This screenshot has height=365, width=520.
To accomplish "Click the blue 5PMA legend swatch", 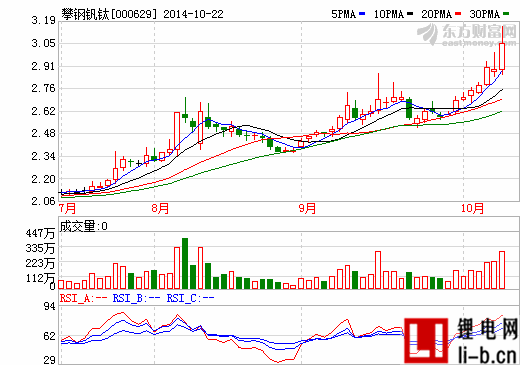I will [362, 14].
